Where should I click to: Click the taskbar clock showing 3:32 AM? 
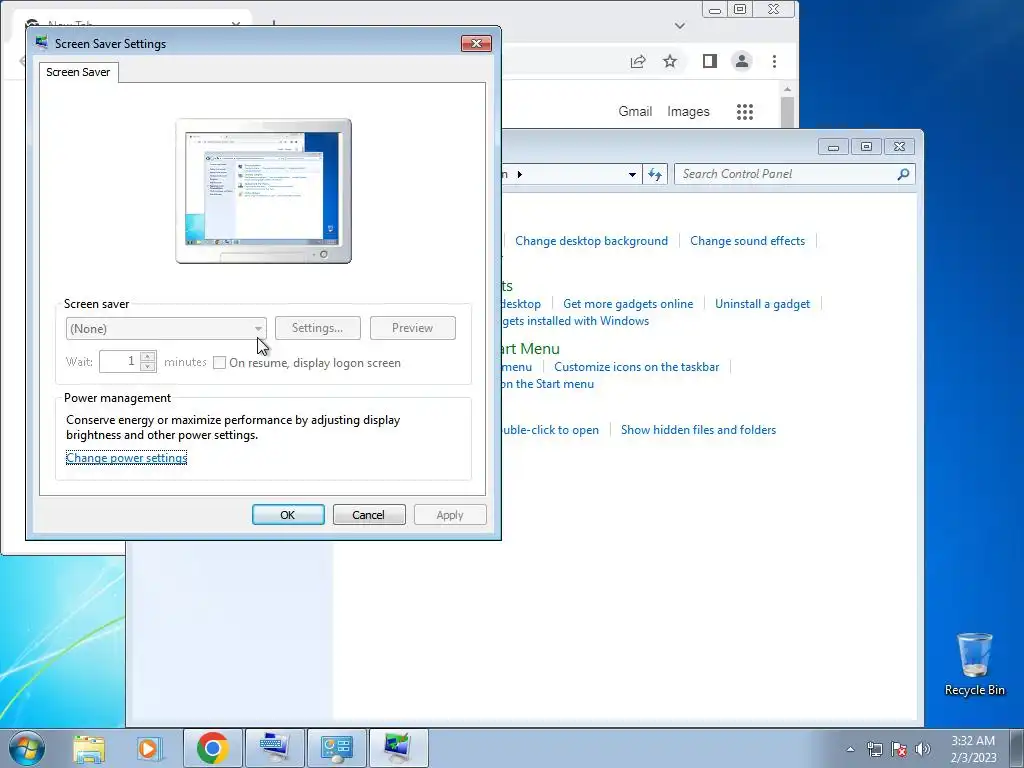(973, 749)
